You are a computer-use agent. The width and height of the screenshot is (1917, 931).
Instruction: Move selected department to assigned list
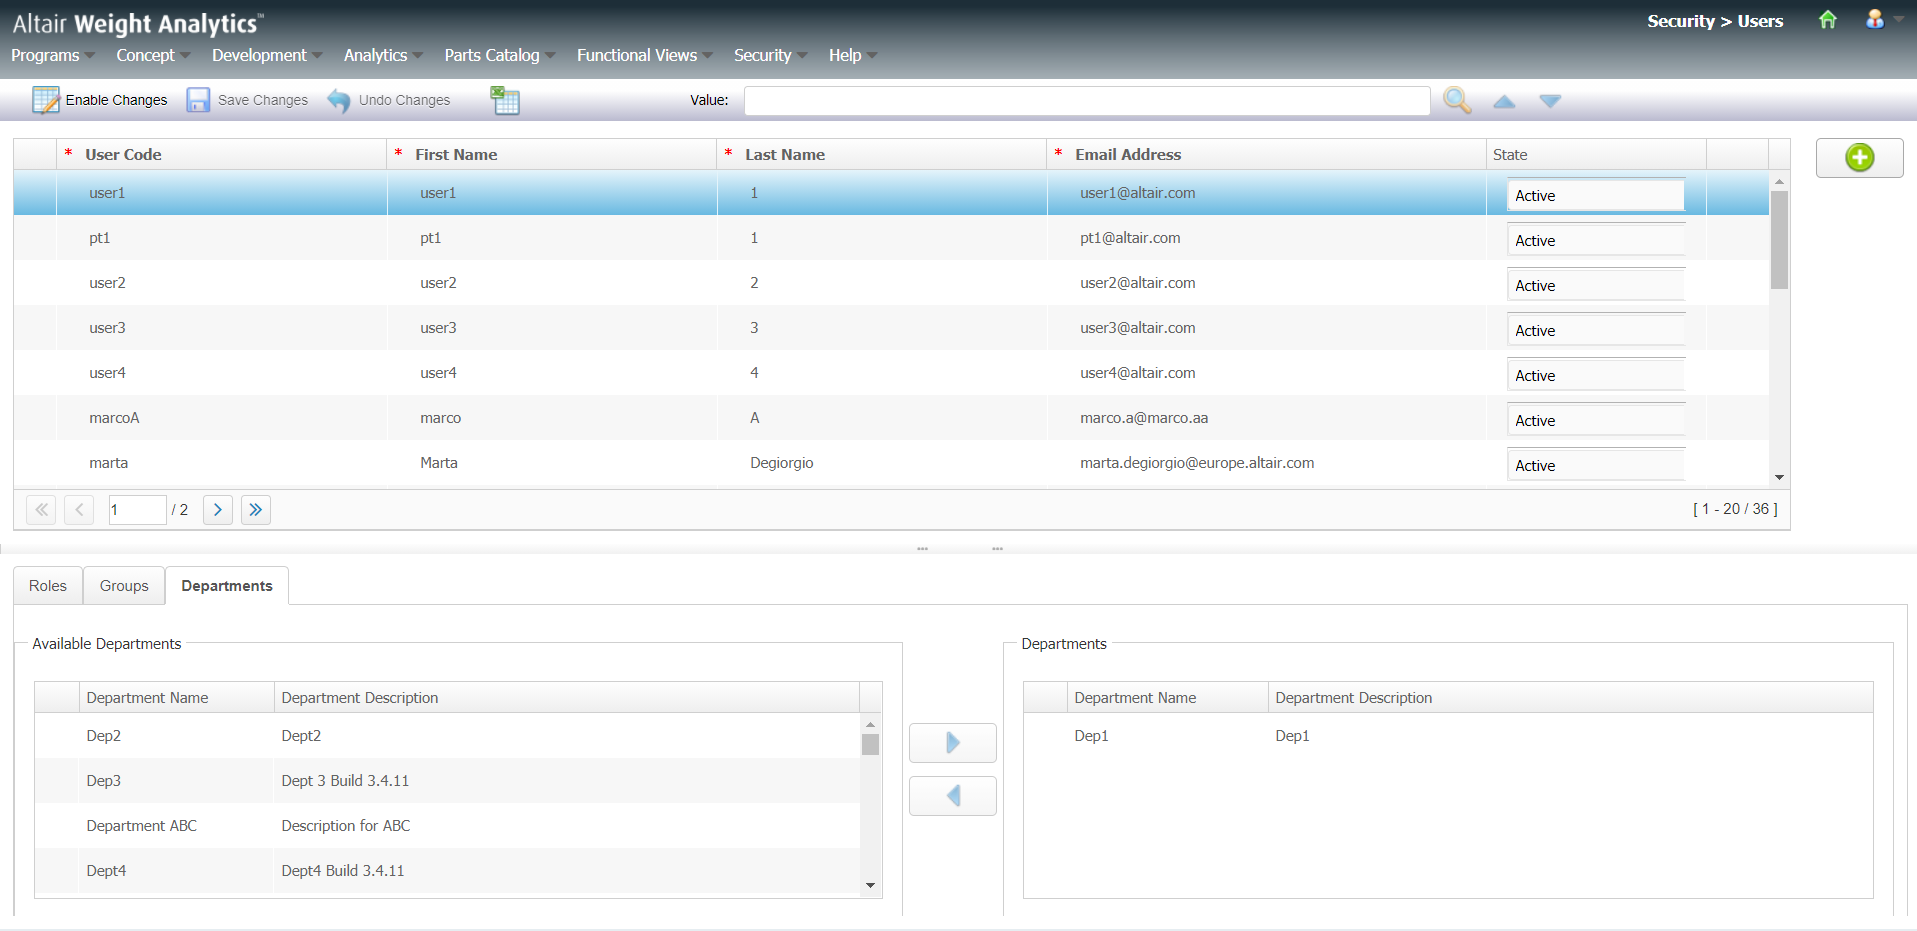click(952, 743)
